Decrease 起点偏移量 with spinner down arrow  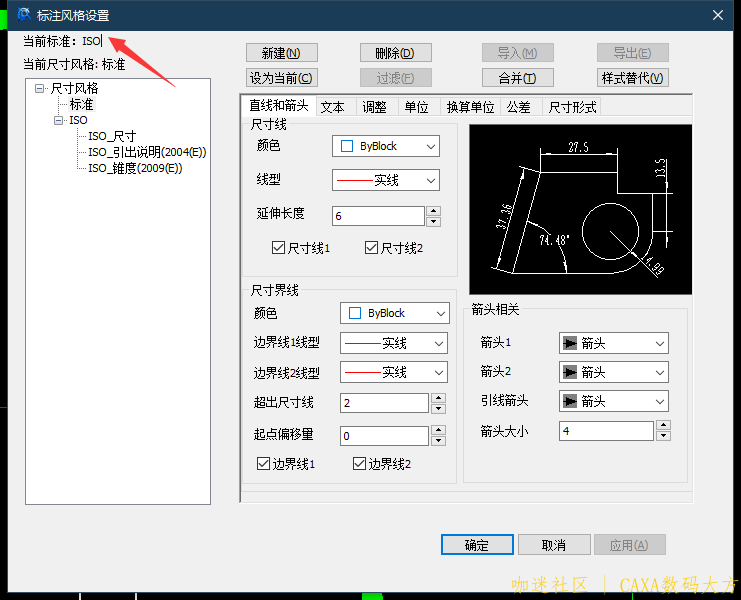coord(437,441)
